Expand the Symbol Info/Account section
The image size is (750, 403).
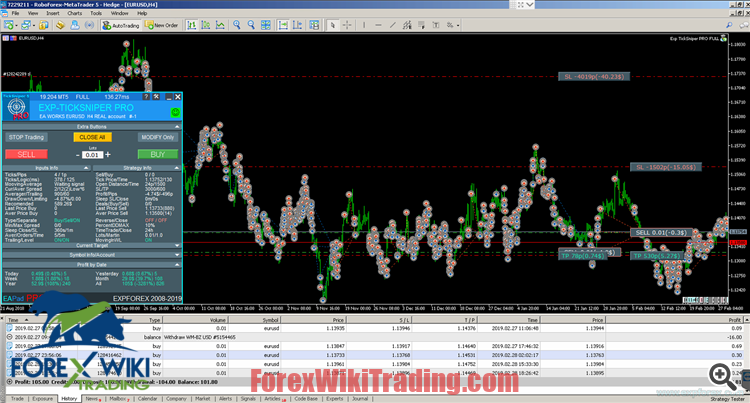(x=177, y=255)
